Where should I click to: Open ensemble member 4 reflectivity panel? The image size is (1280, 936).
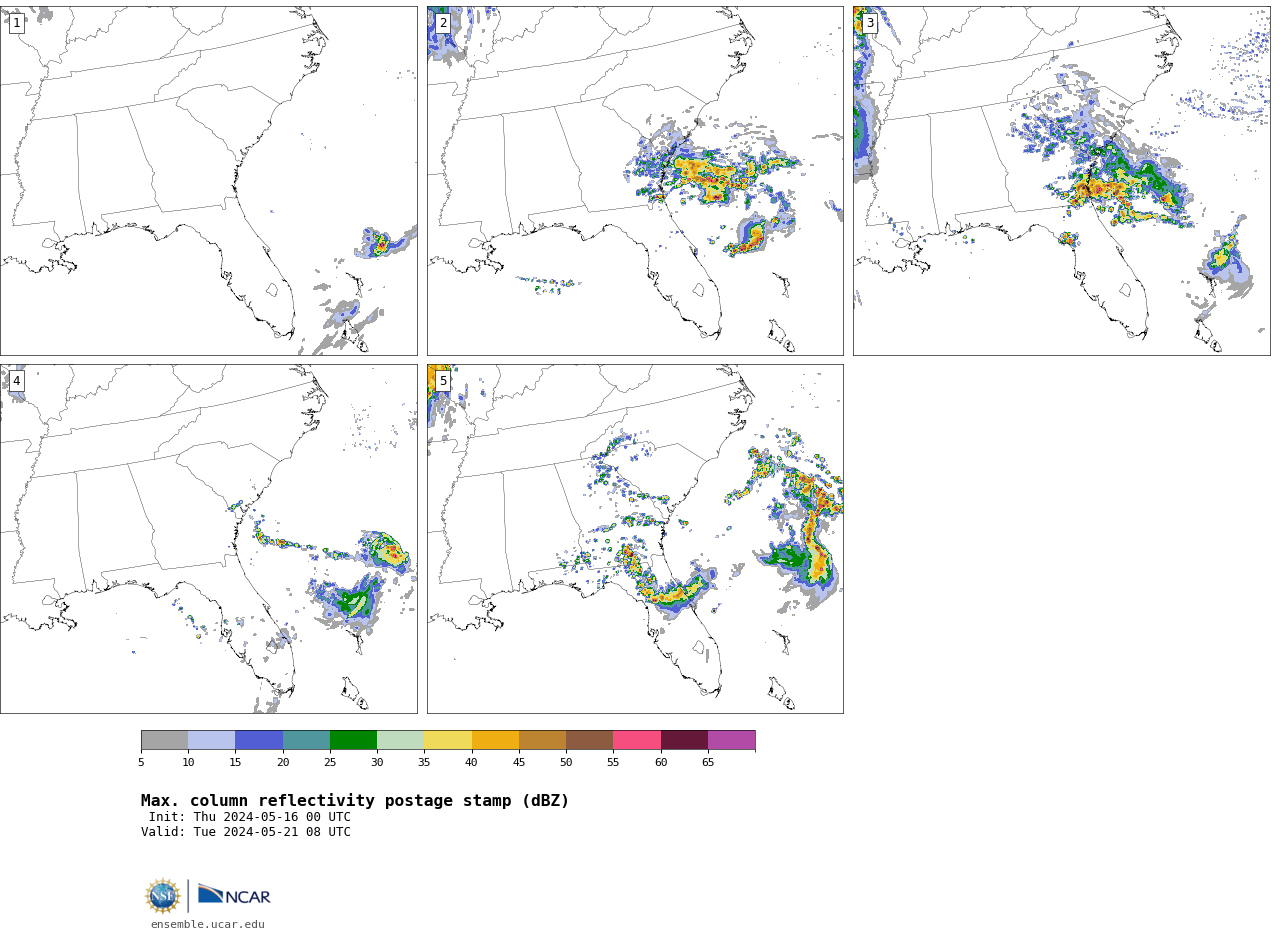coord(209,539)
